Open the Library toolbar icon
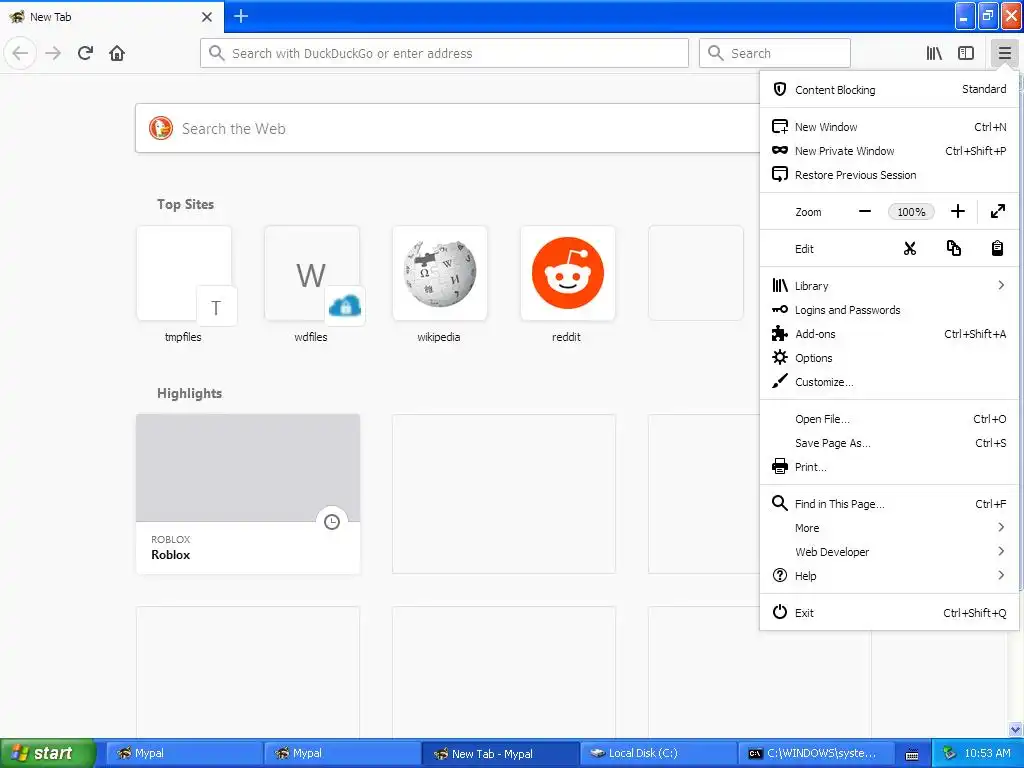The image size is (1024, 768). (x=934, y=53)
